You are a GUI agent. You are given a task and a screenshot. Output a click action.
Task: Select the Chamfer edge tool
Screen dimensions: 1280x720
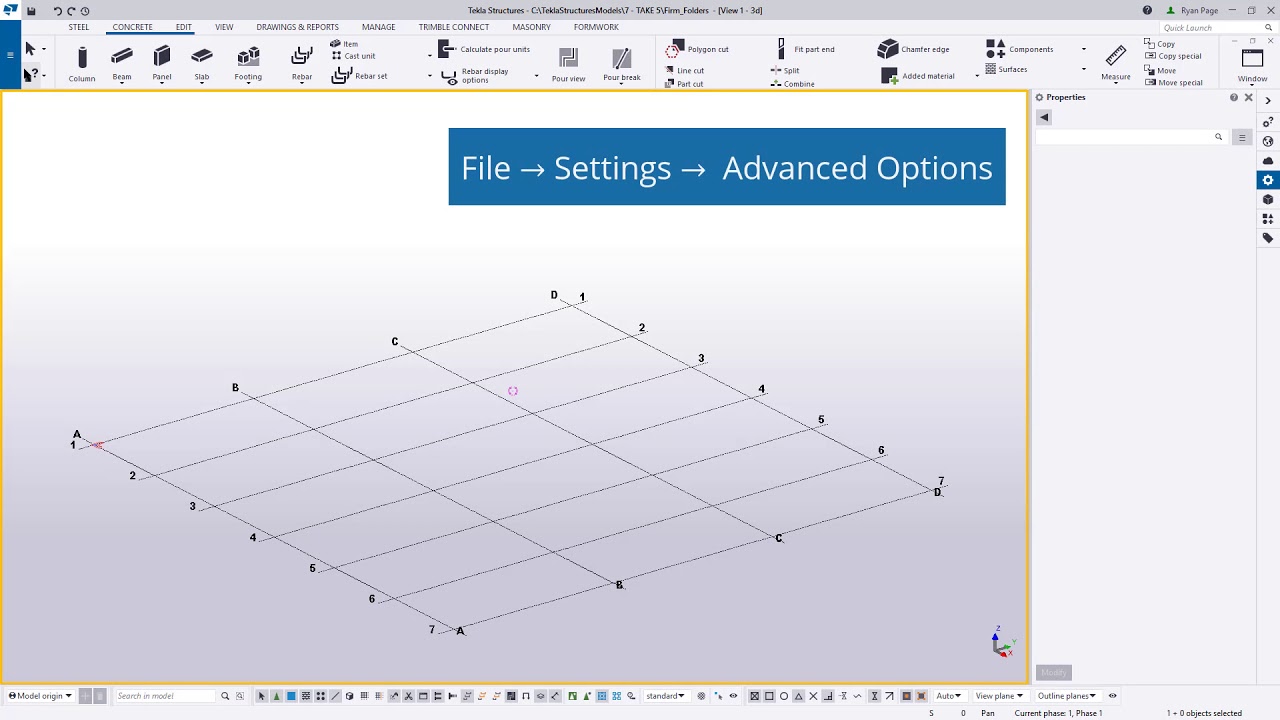tap(914, 49)
